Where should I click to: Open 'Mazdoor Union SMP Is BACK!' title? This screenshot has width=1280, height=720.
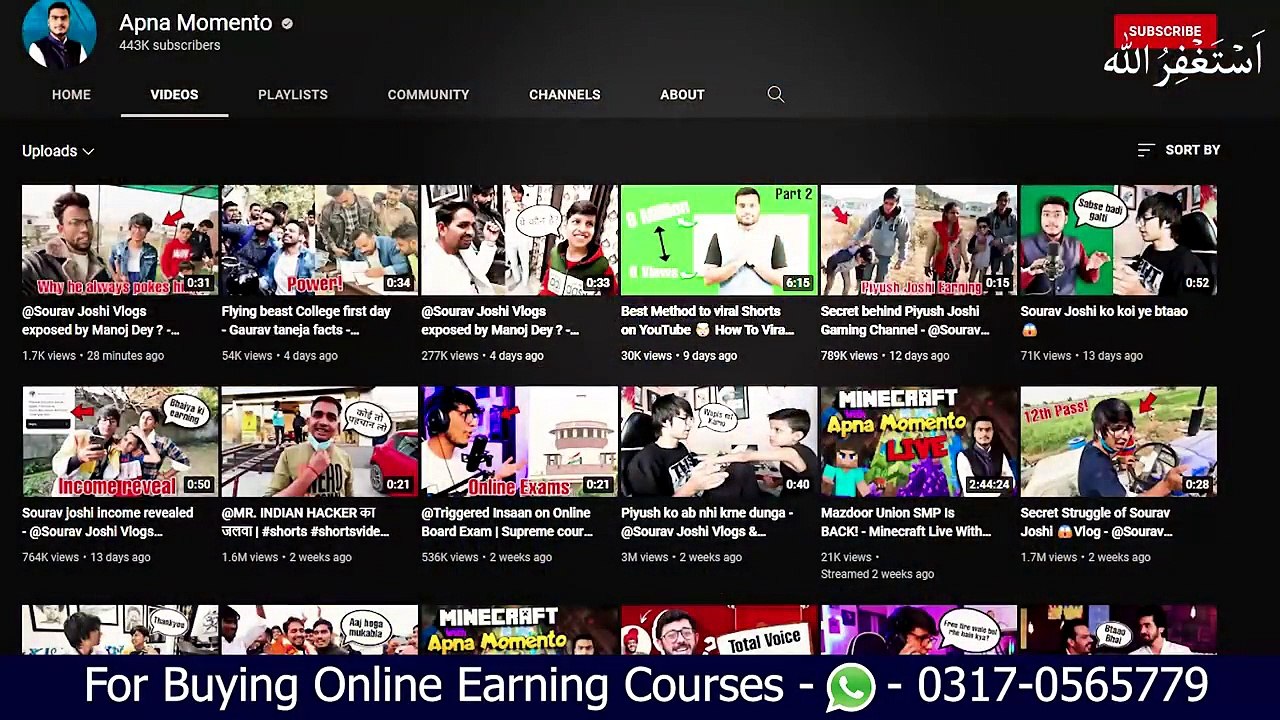tap(906, 522)
